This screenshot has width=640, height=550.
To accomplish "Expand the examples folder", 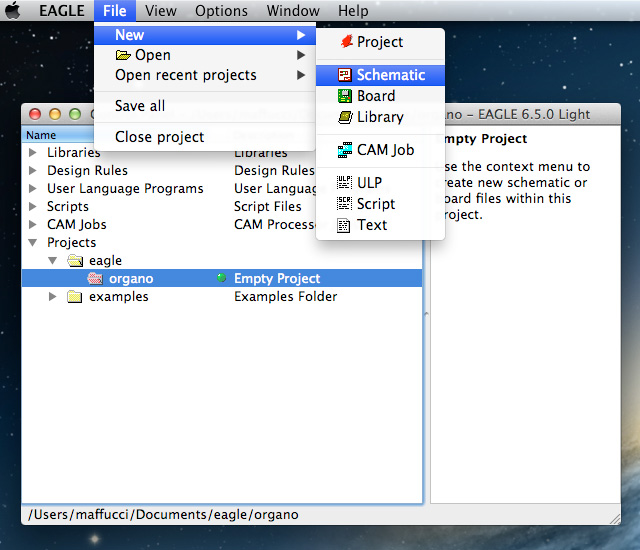I will coord(54,297).
